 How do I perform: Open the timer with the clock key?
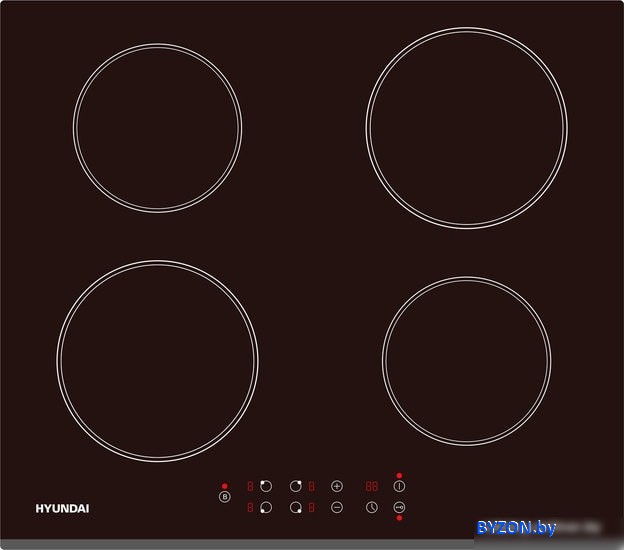(x=372, y=507)
